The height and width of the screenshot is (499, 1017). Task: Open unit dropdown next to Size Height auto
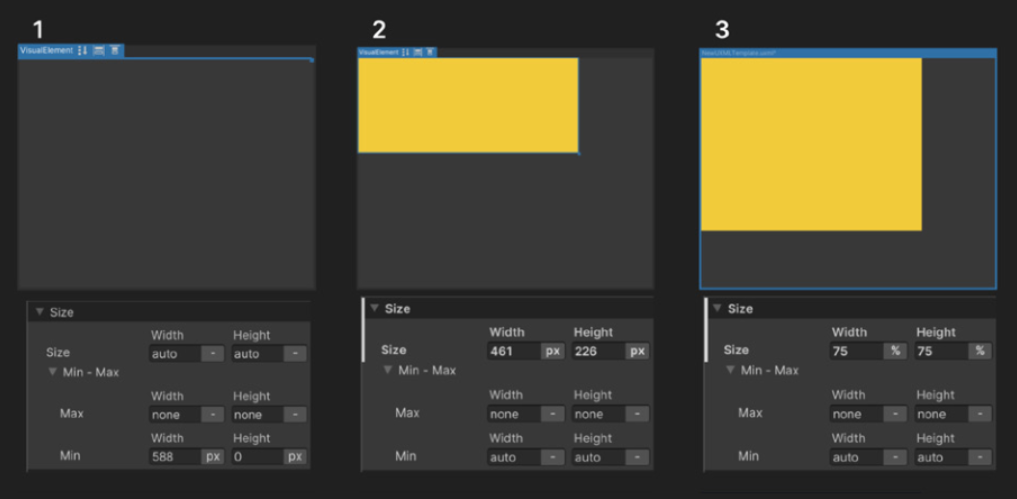(295, 354)
